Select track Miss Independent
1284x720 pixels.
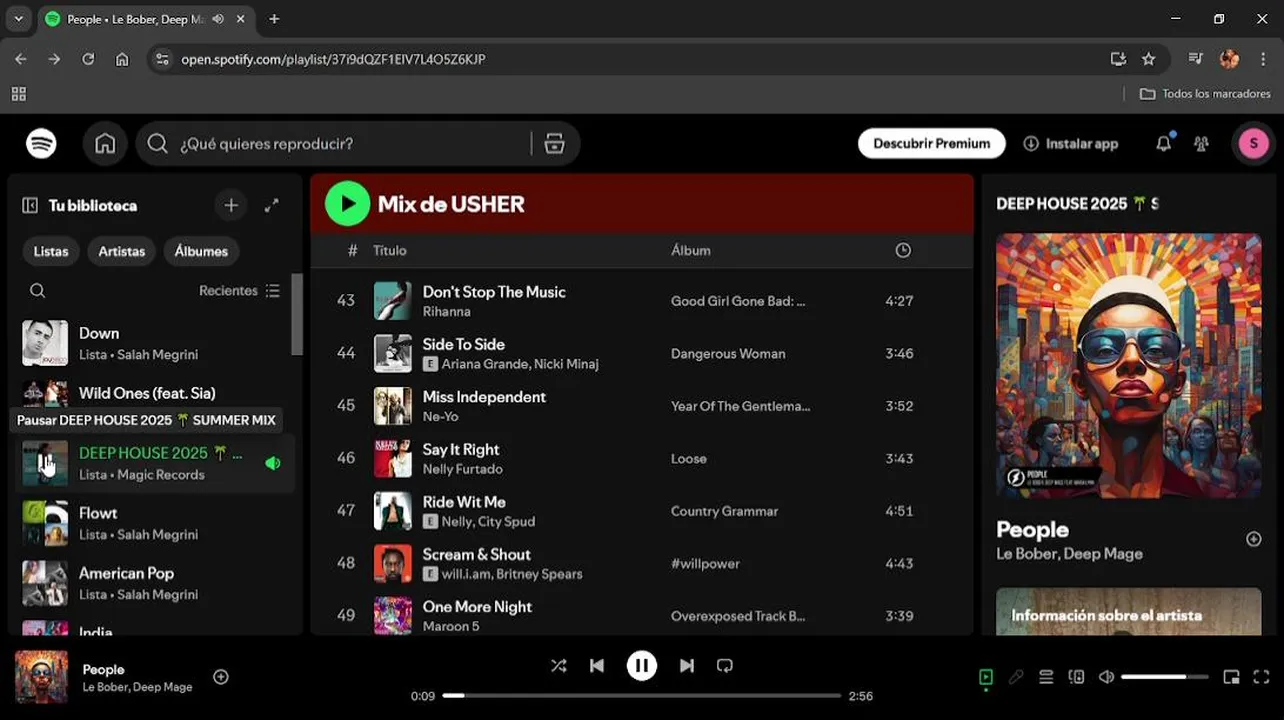[484, 397]
